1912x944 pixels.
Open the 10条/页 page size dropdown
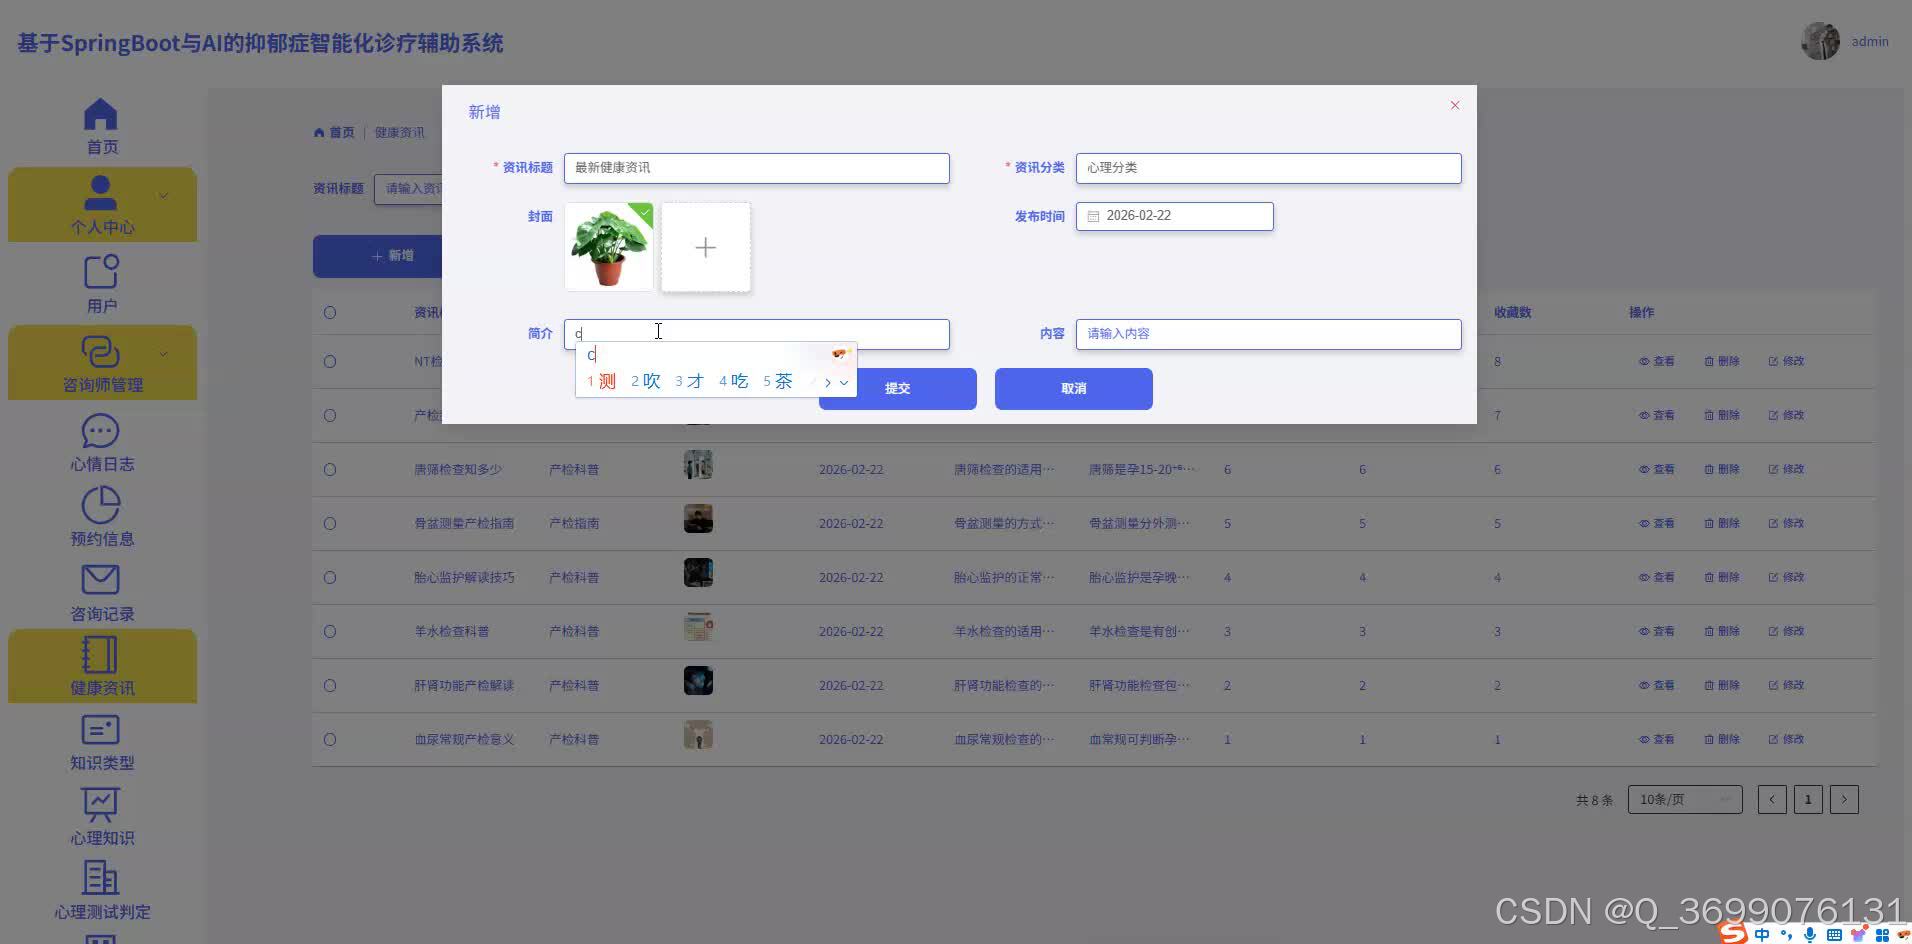1685,800
